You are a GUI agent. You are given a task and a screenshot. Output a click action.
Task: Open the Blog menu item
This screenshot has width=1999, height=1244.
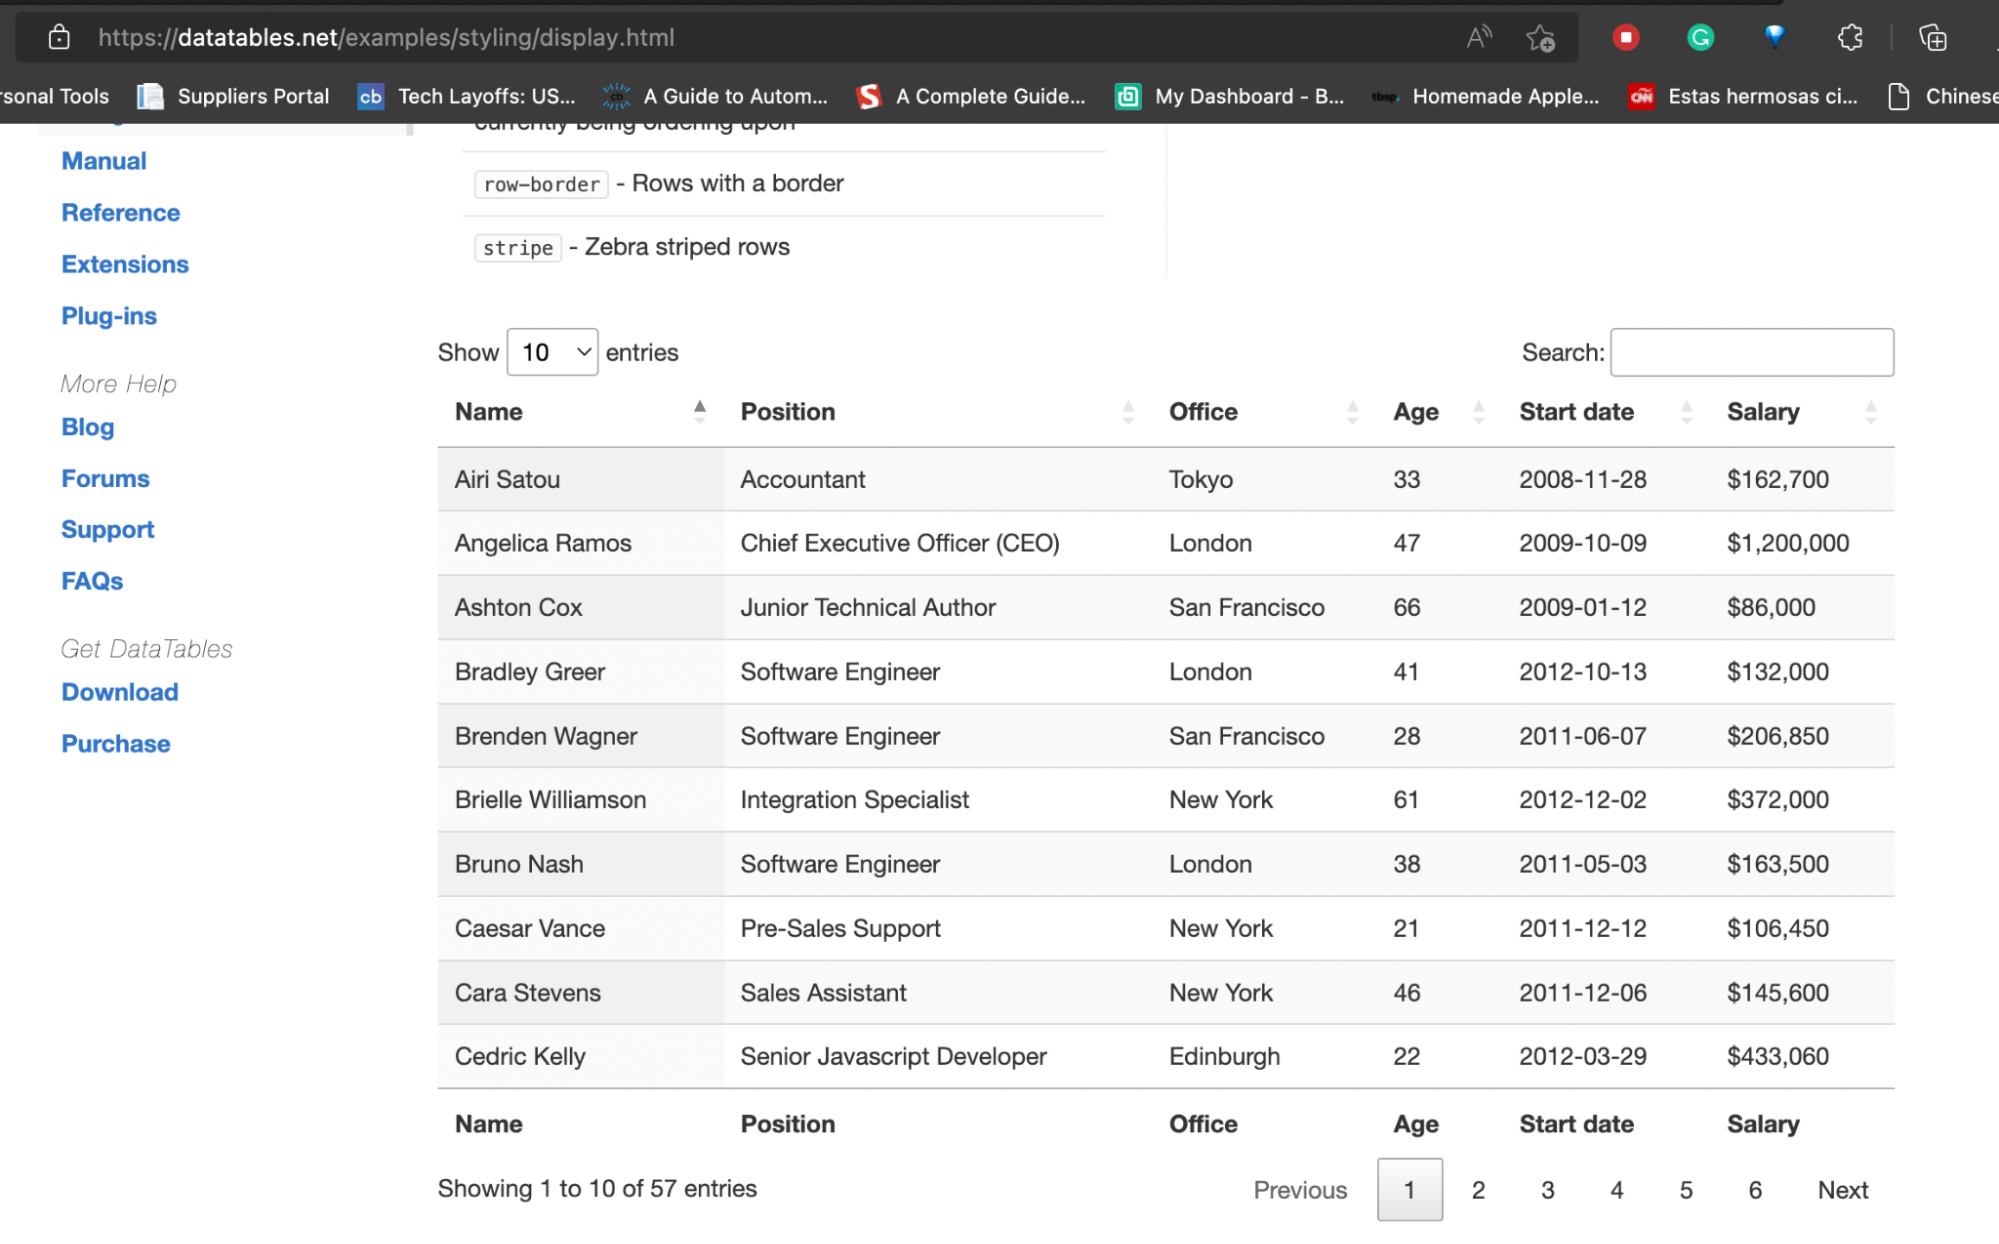(87, 426)
